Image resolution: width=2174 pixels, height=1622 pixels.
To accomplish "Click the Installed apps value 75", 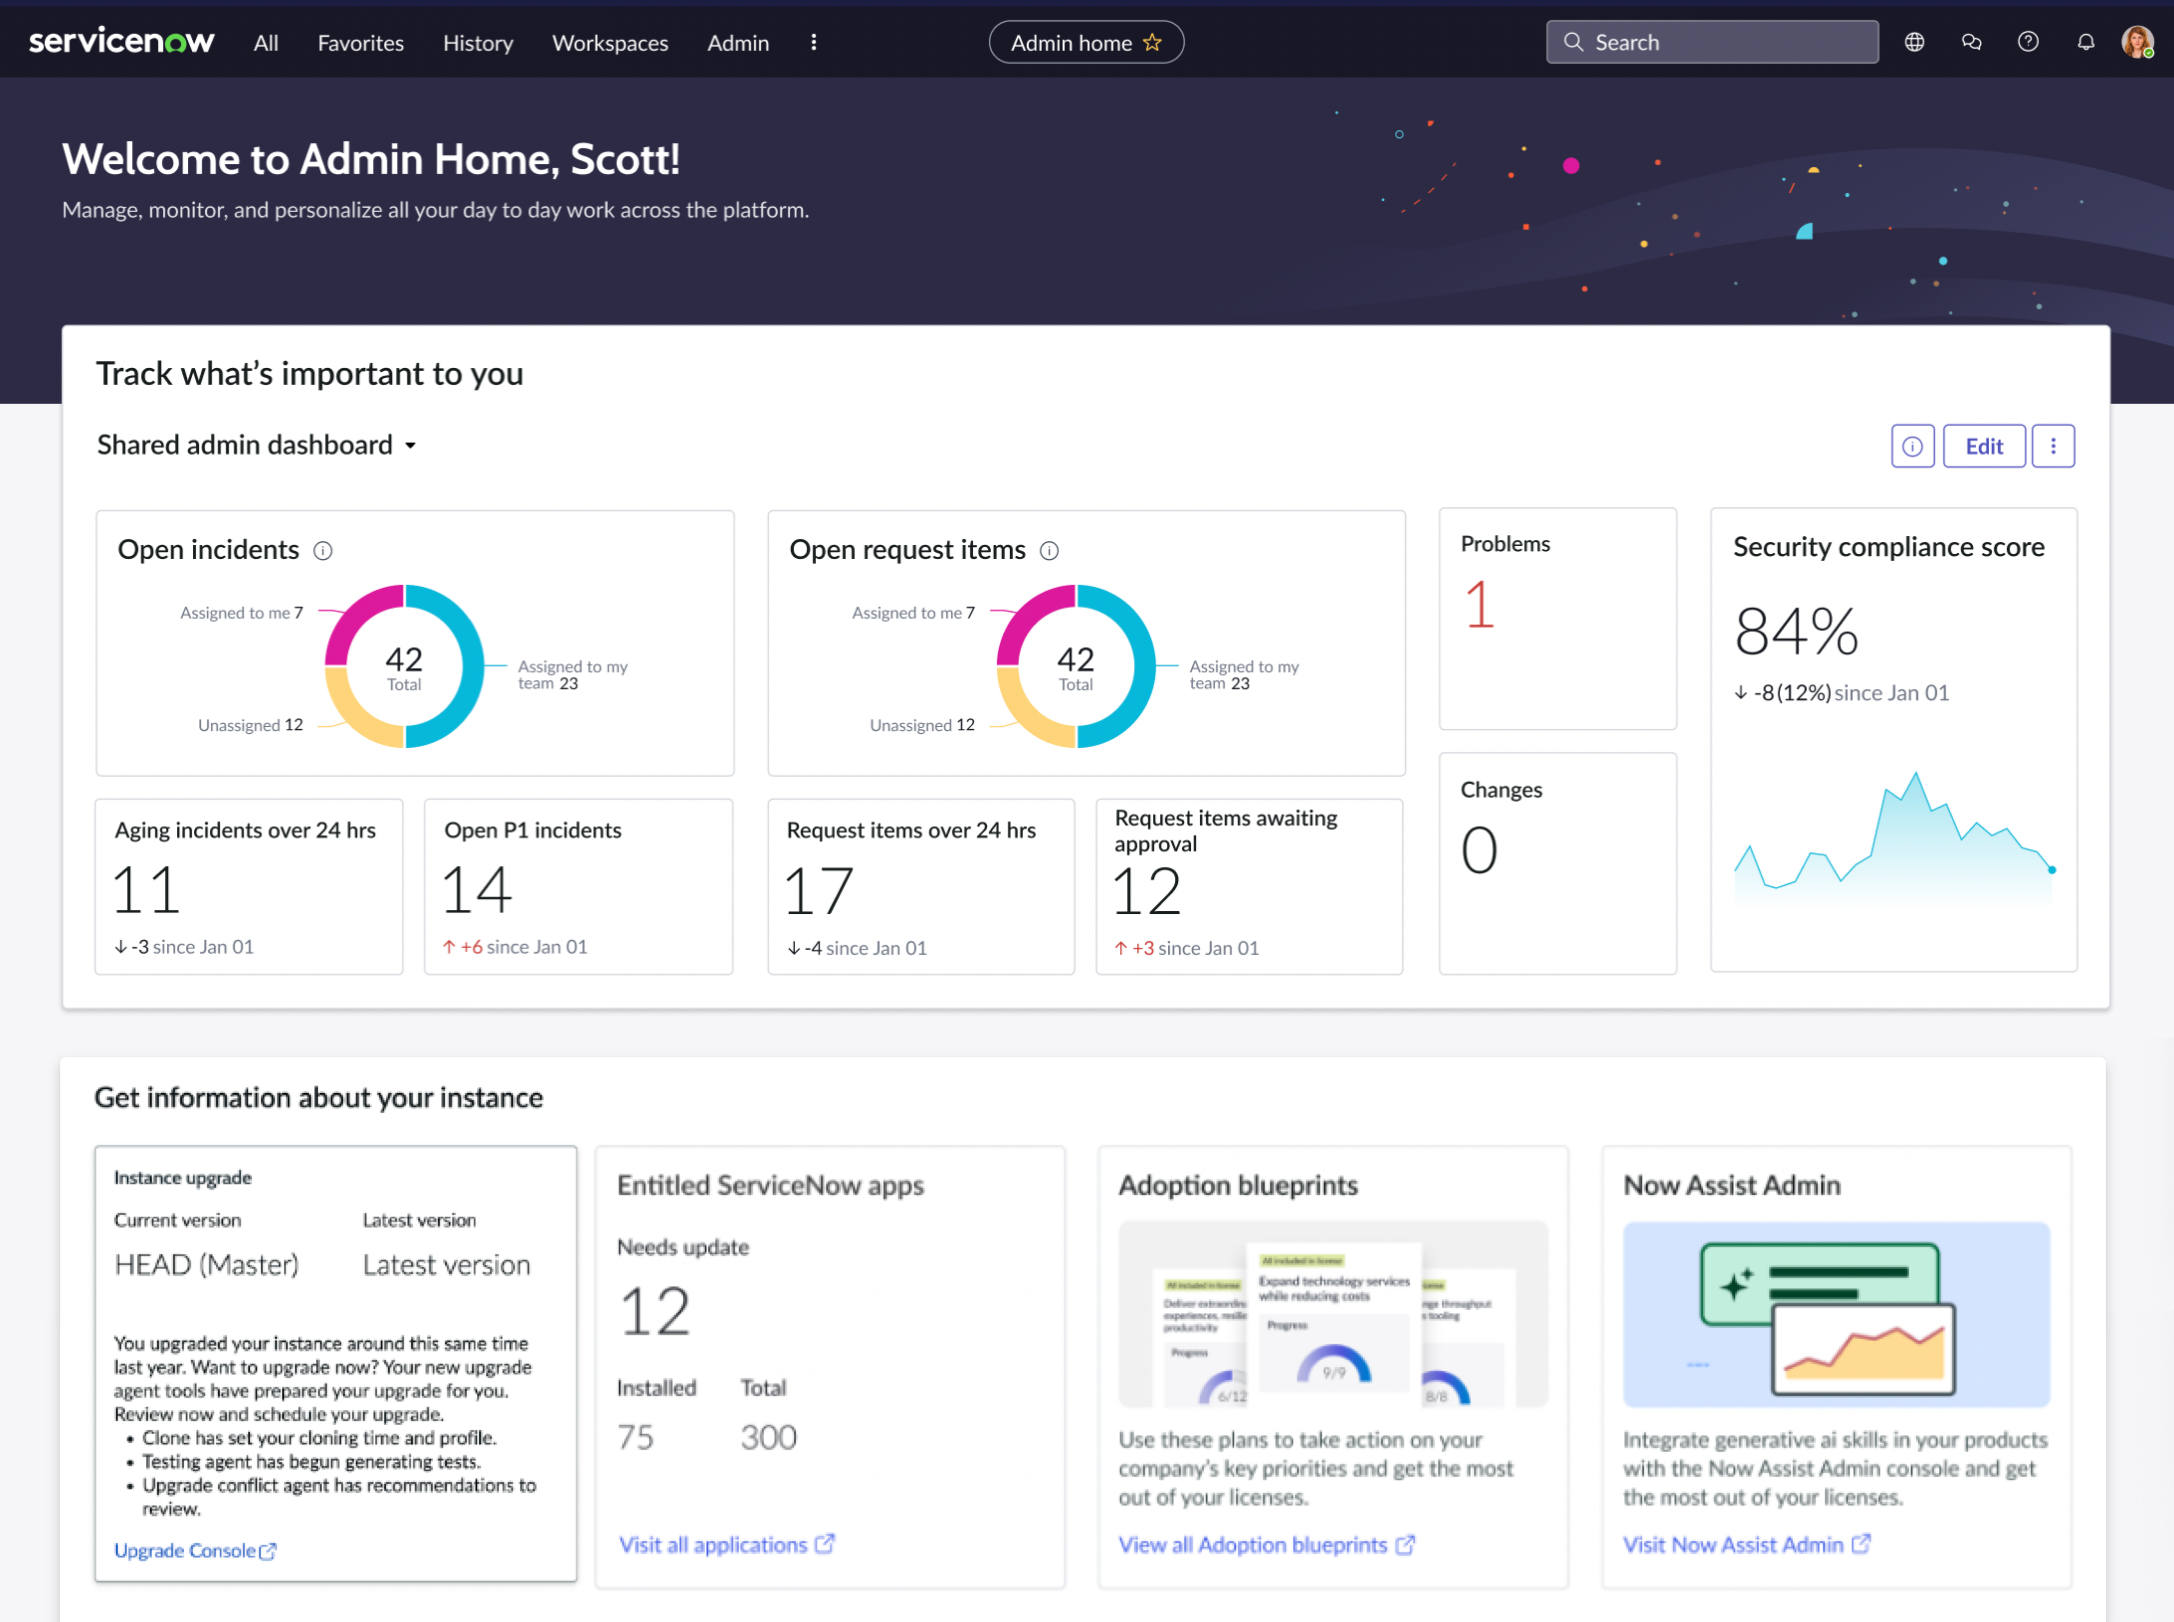I will (635, 1437).
